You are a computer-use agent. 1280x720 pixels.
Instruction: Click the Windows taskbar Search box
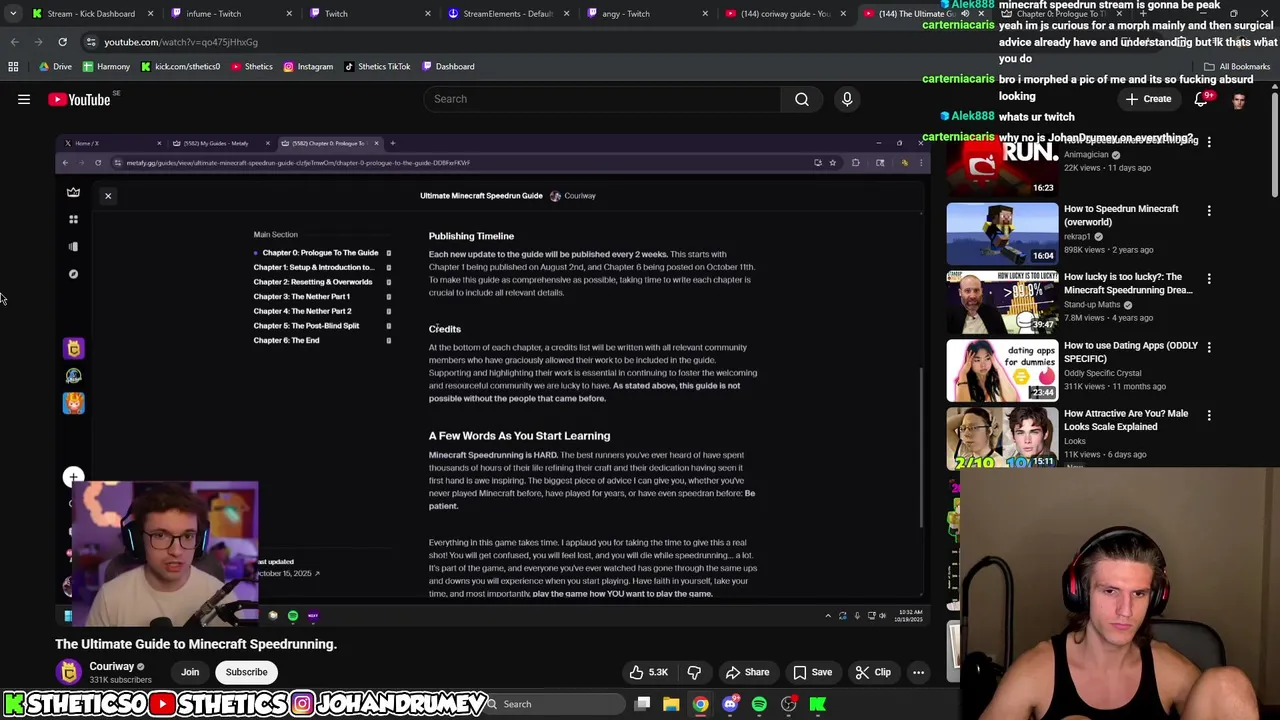pos(556,704)
